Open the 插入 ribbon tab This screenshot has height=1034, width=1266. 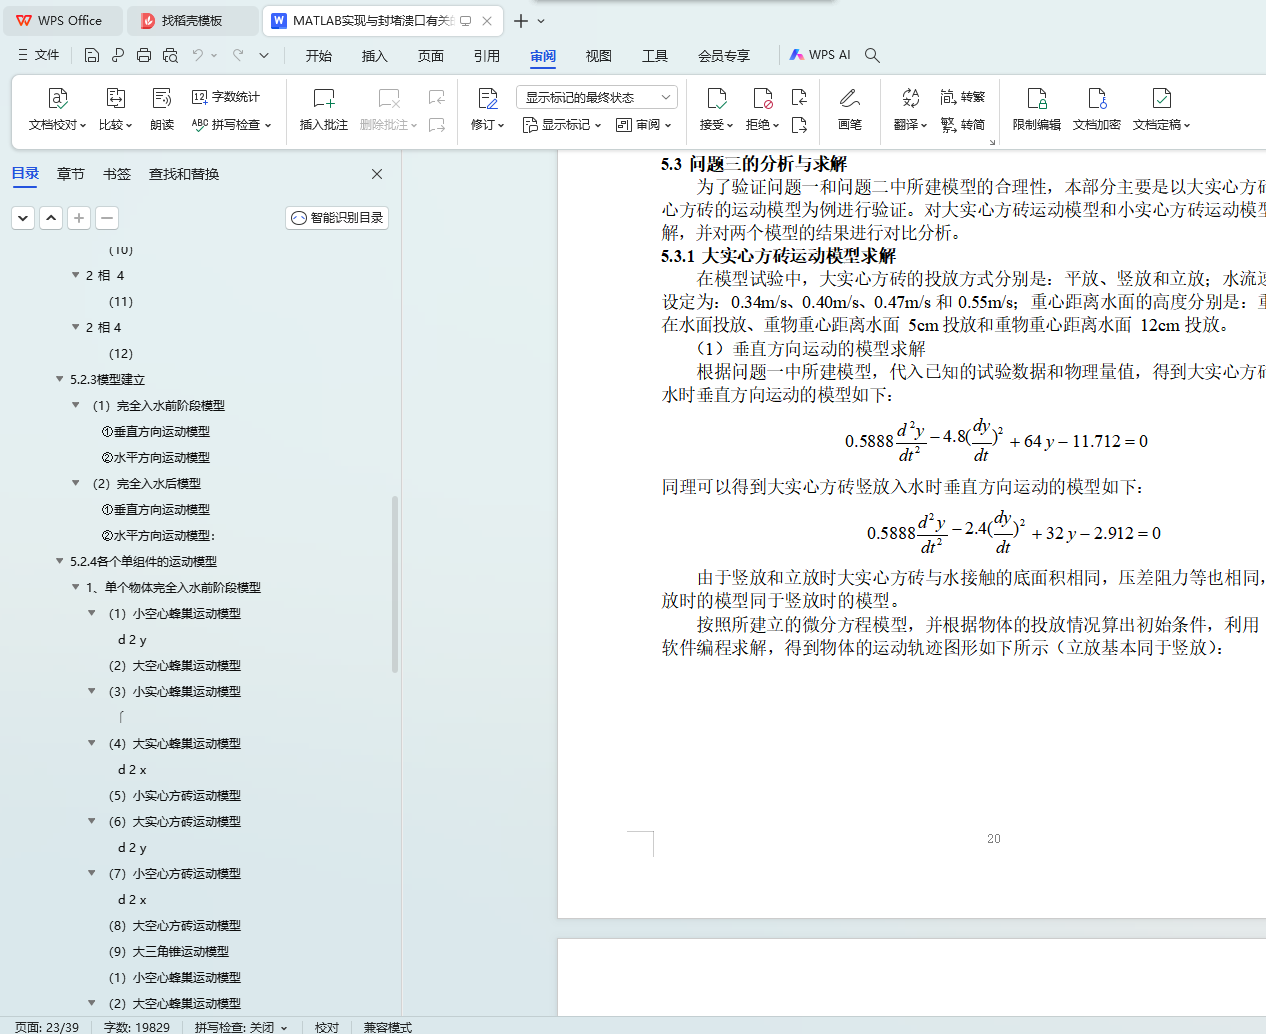pos(375,56)
